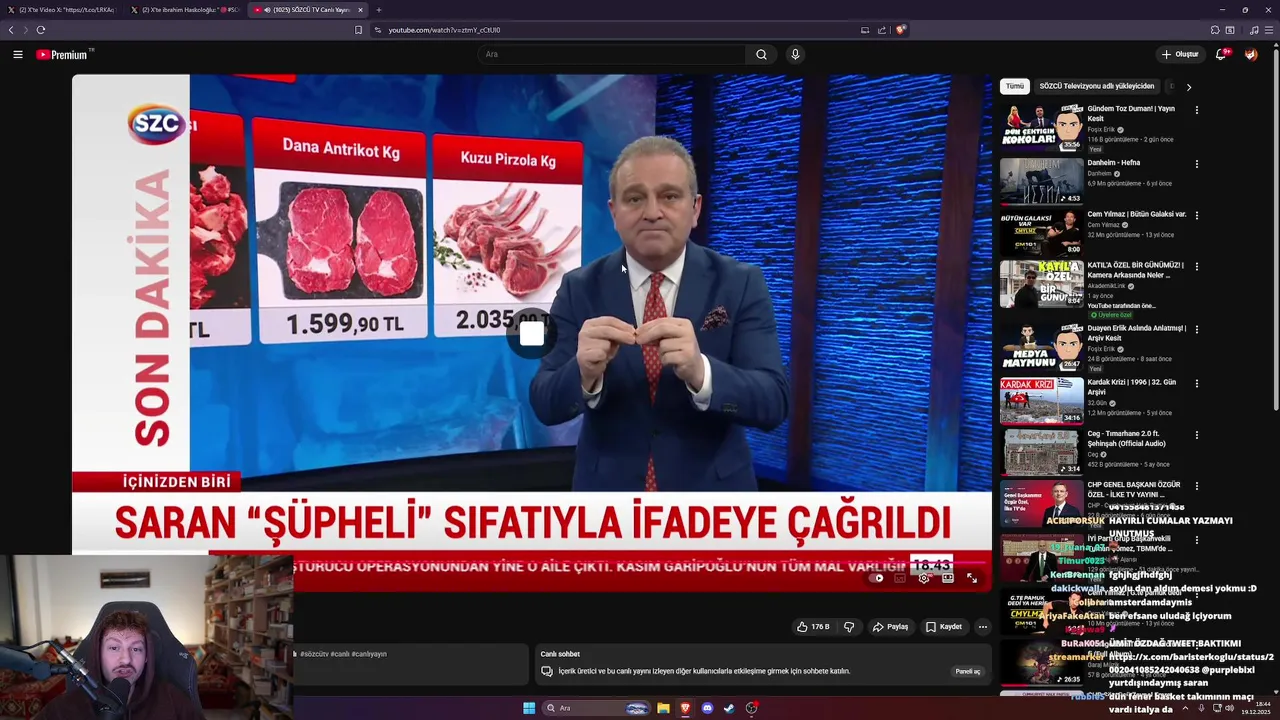1280x720 pixels.
Task: Close the SÖZCÜ TV browser tab
Action: (360, 10)
